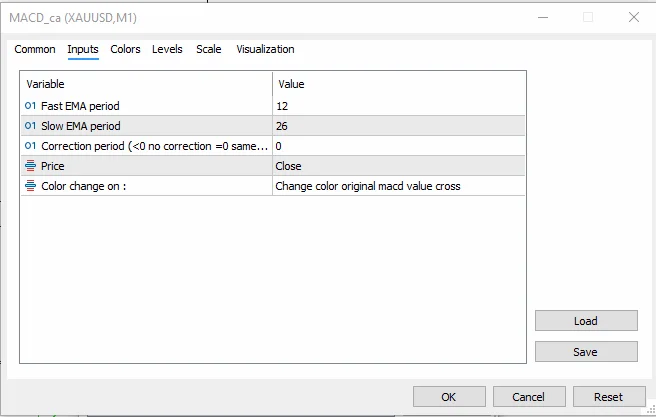656x417 pixels.
Task: Open the Colors tab
Action: point(125,49)
